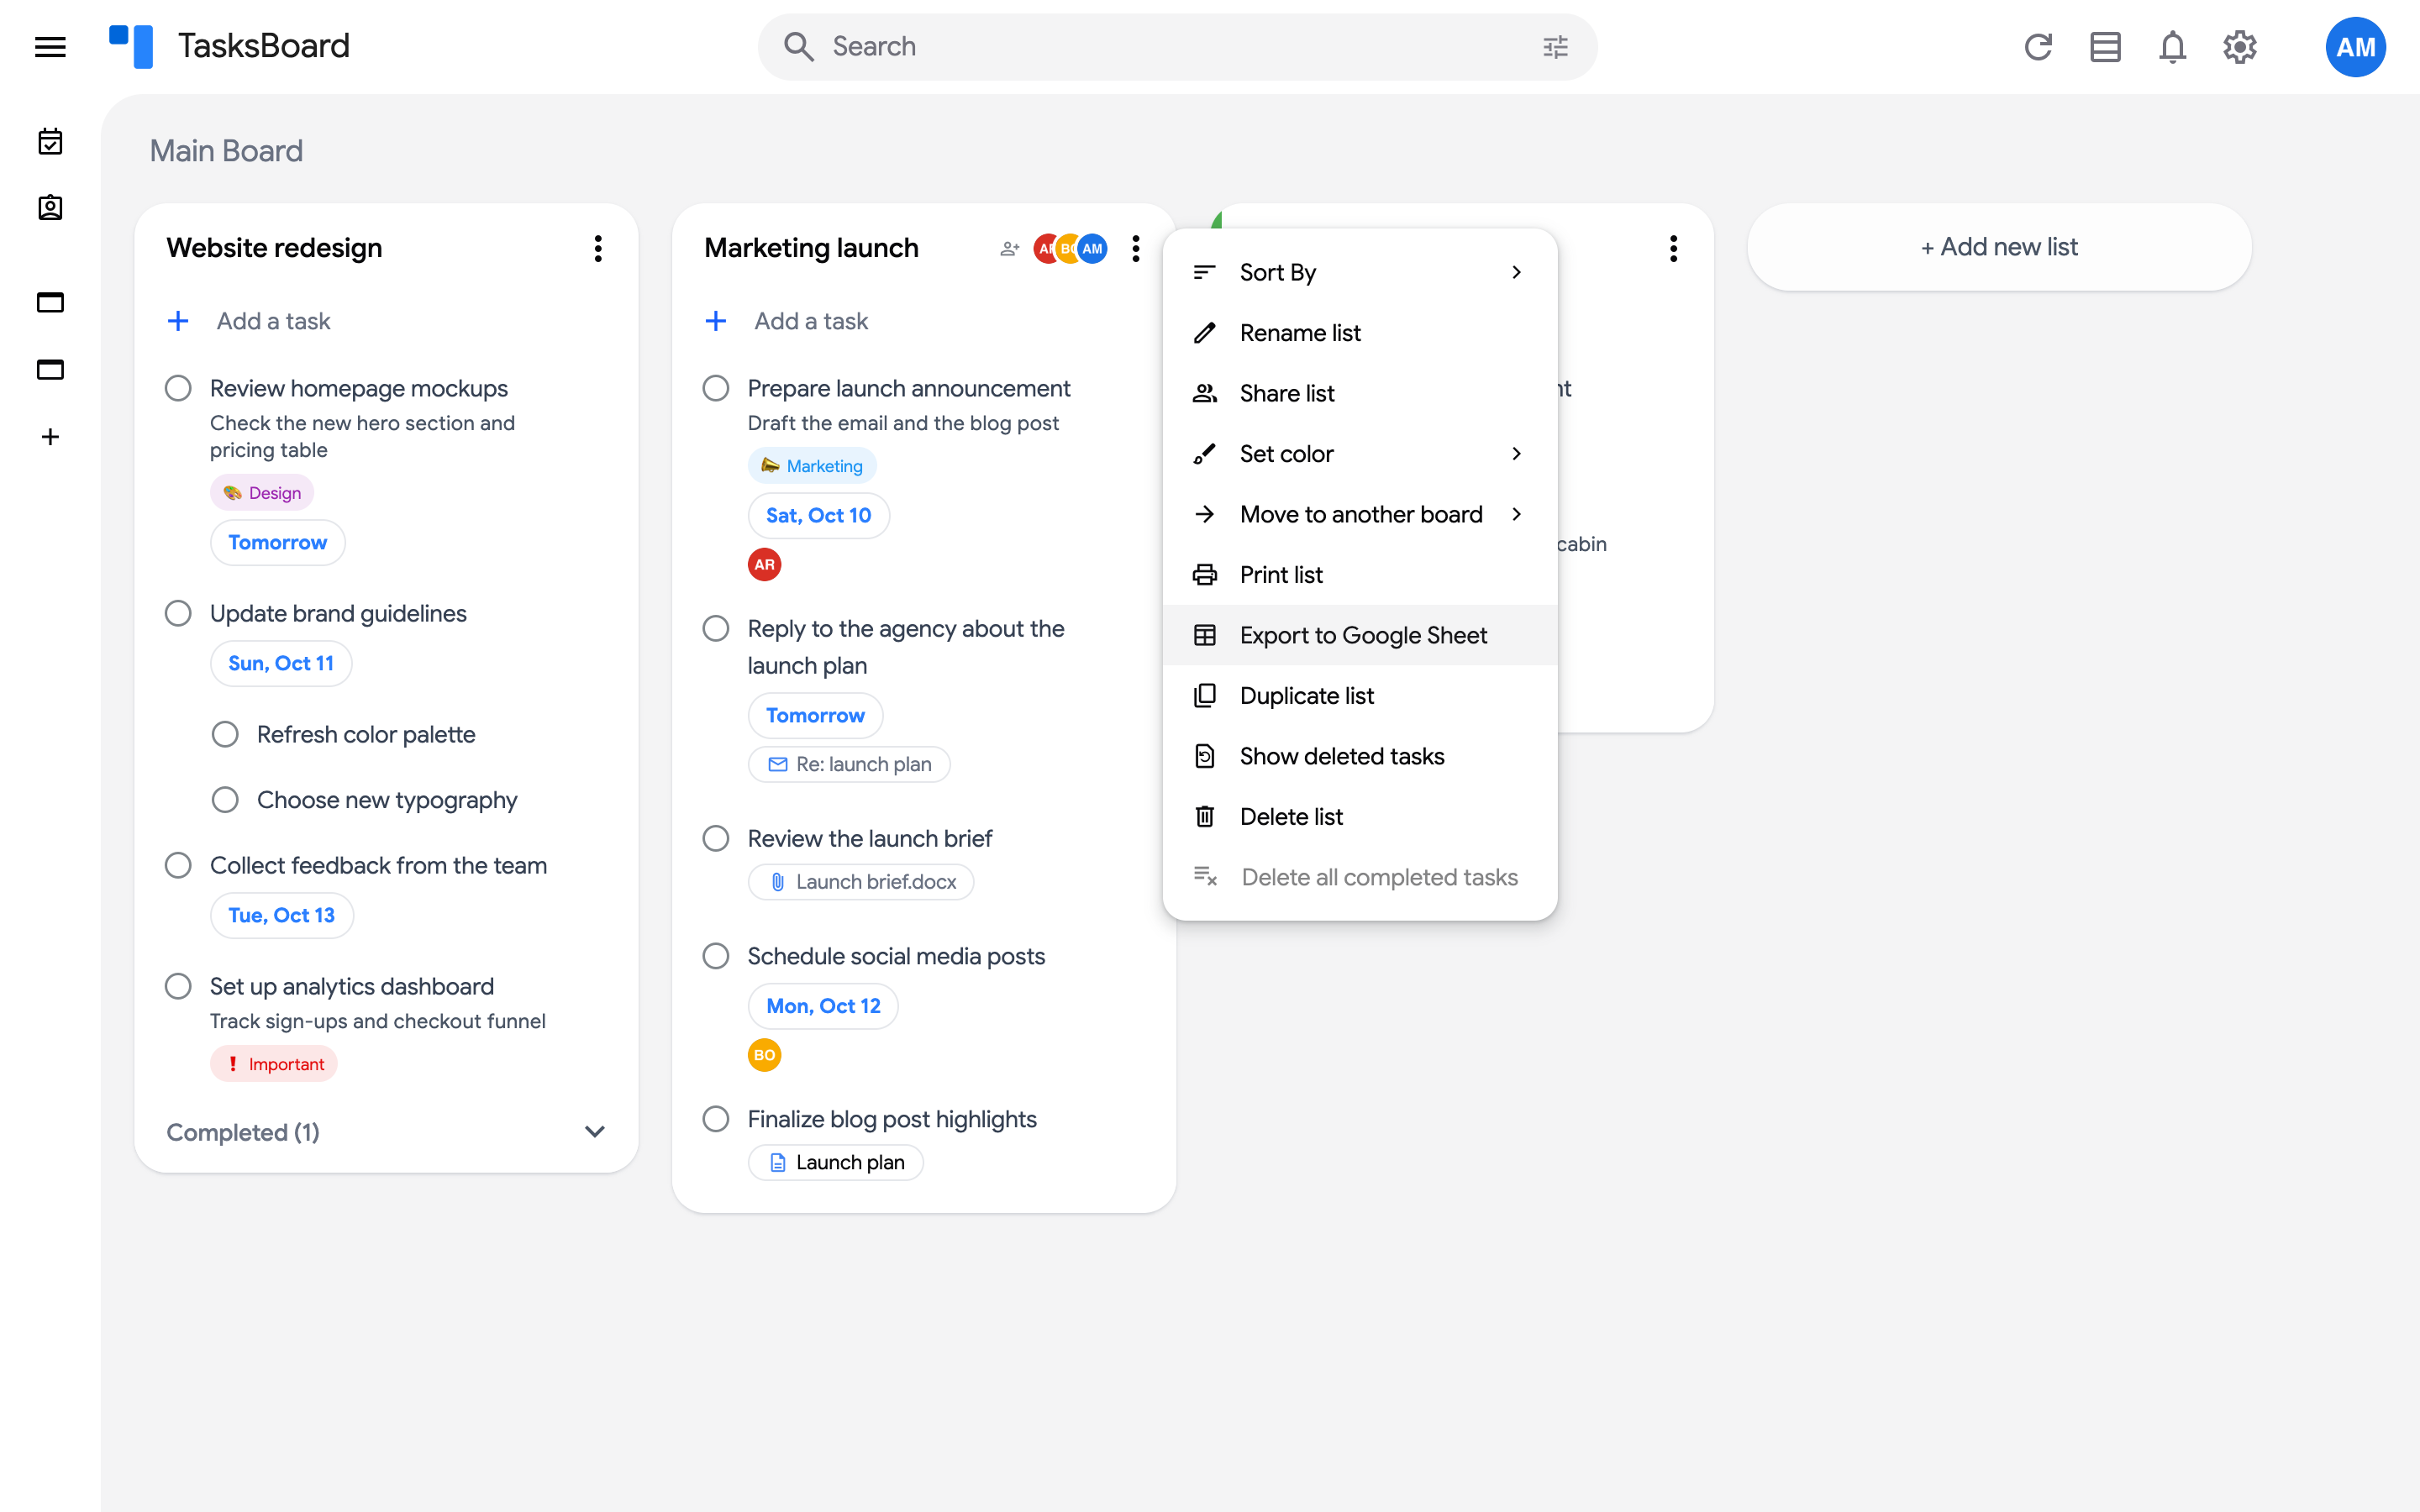Click the add member icon on Marketing launch
2420x1512 pixels.
[1010, 248]
